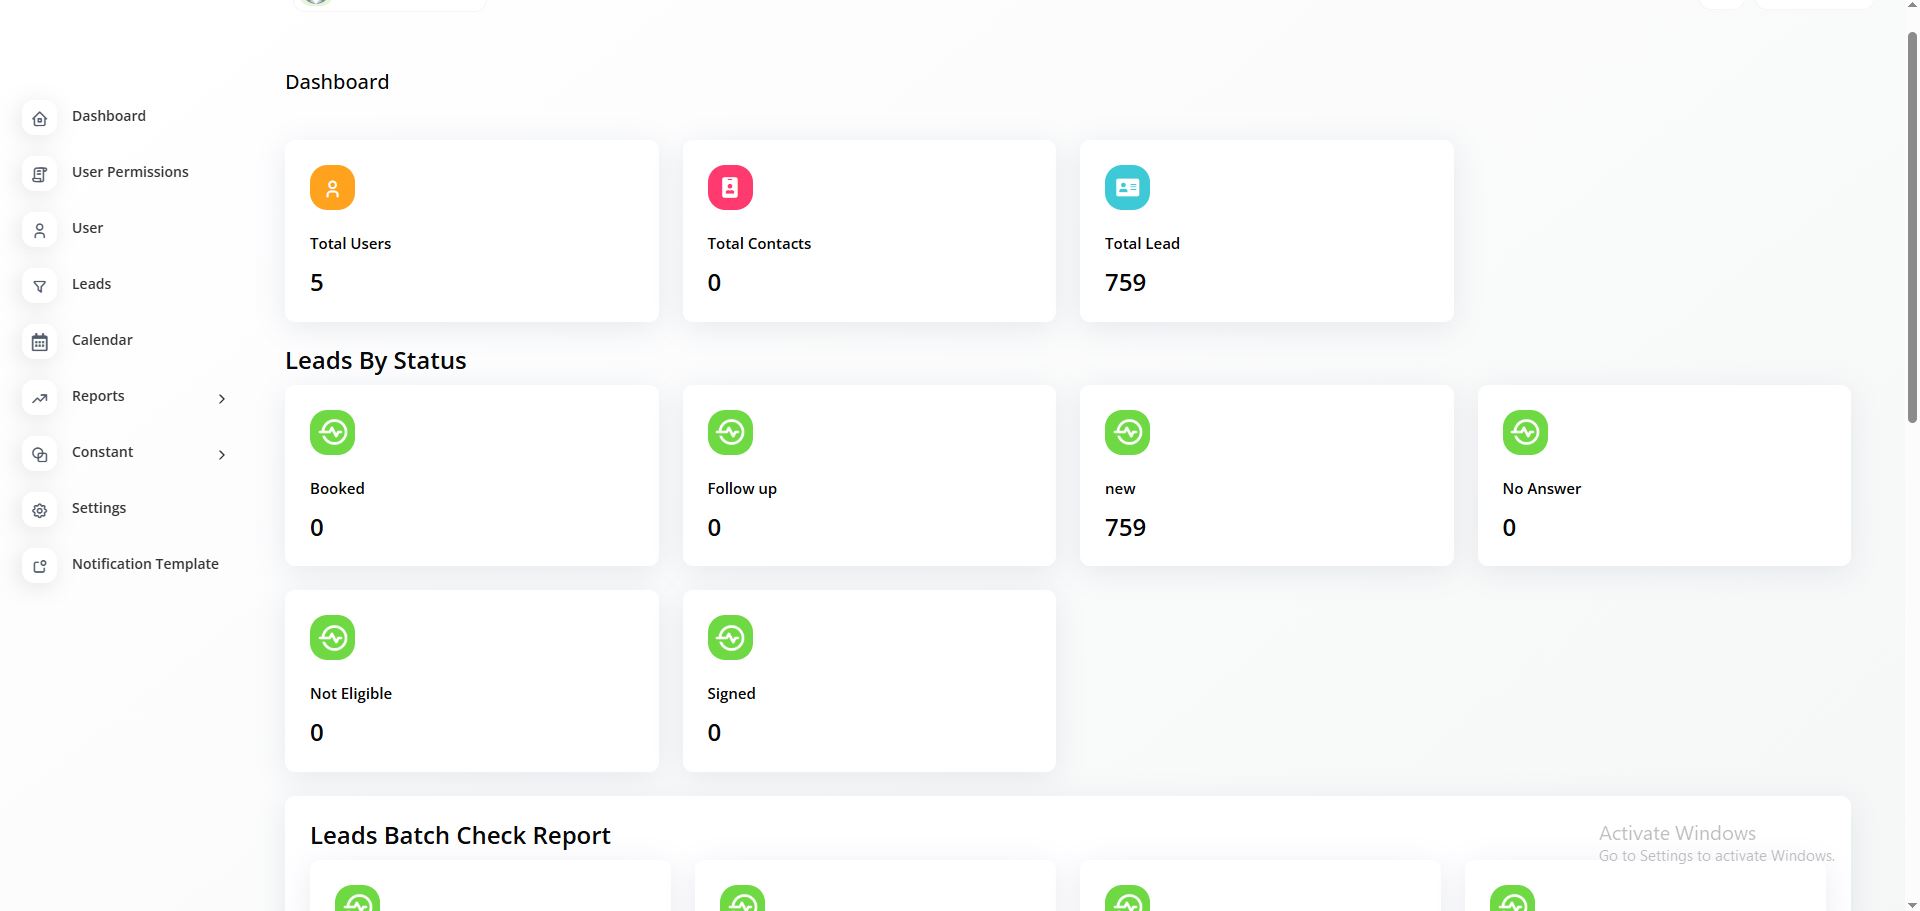This screenshot has height=911, width=1920.
Task: Open the Follow up leads card
Action: pyautogui.click(x=868, y=476)
